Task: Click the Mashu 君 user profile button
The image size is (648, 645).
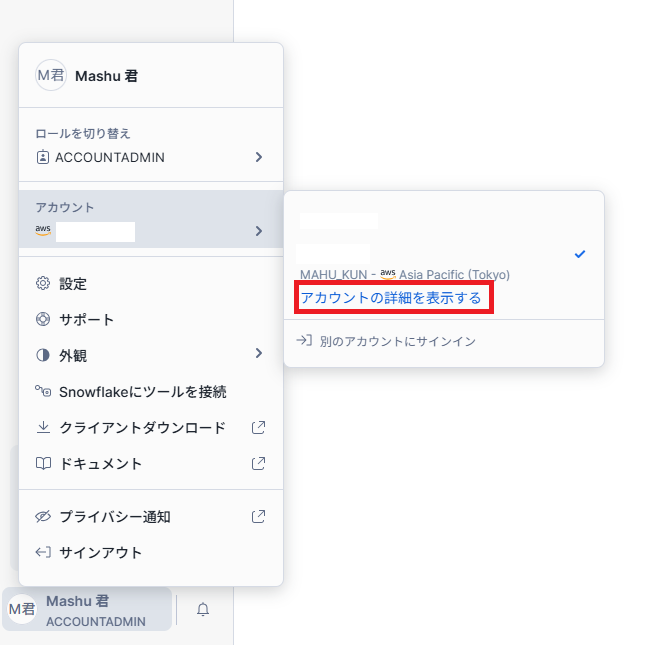Action: (87, 610)
